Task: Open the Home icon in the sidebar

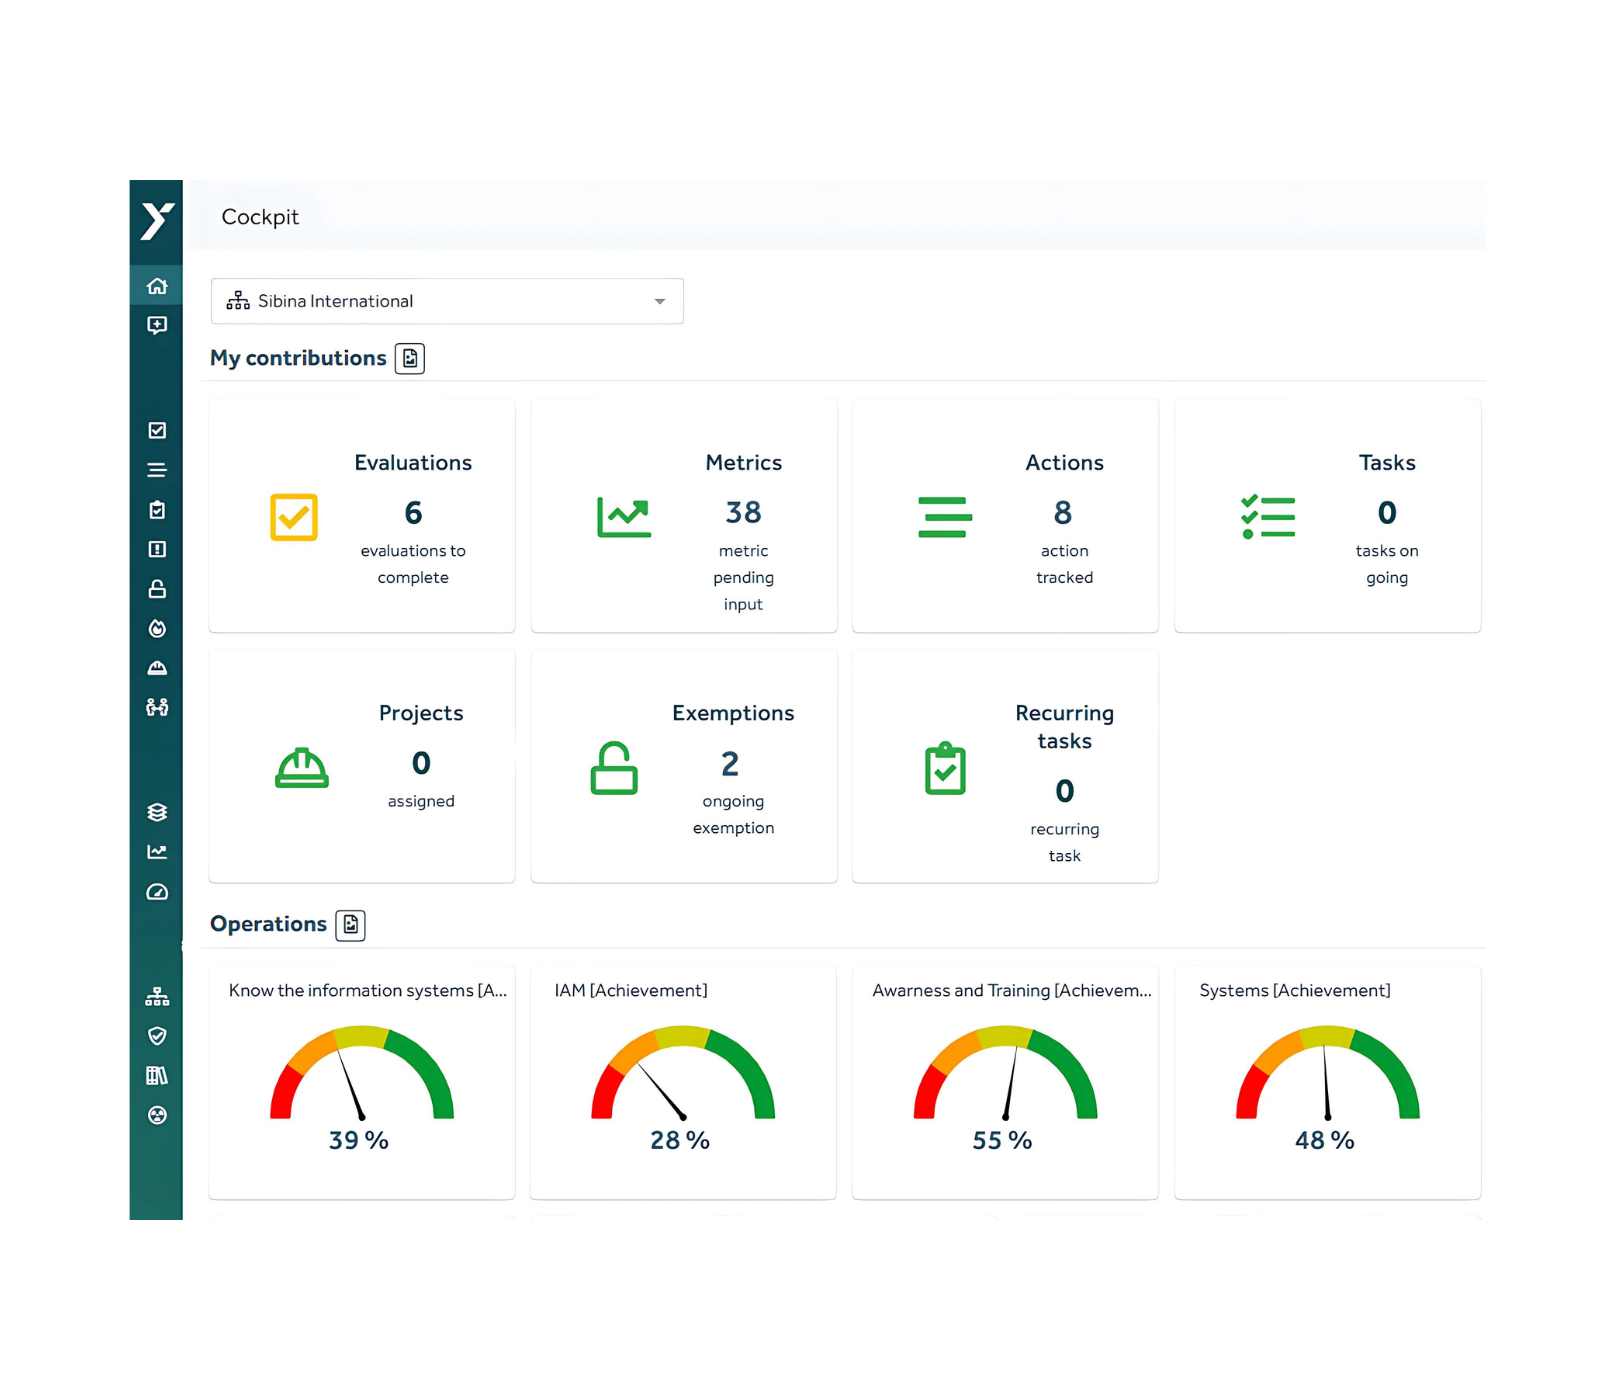Action: (157, 286)
